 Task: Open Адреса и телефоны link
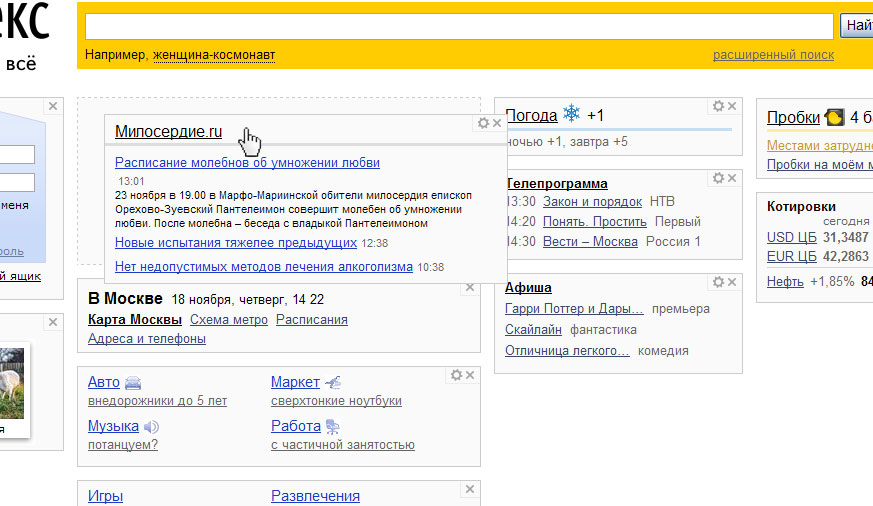click(x=146, y=338)
